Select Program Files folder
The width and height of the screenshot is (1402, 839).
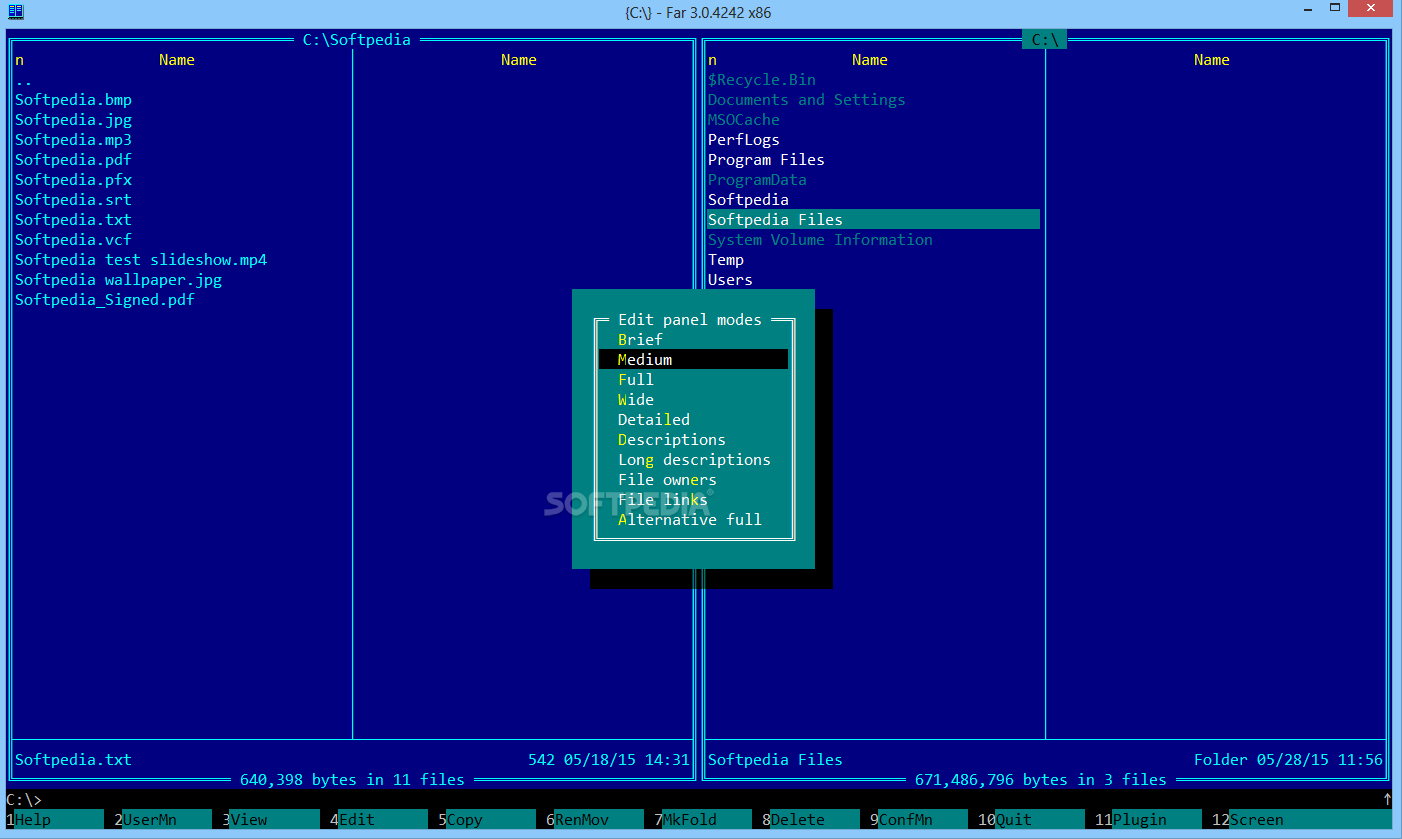pos(766,160)
